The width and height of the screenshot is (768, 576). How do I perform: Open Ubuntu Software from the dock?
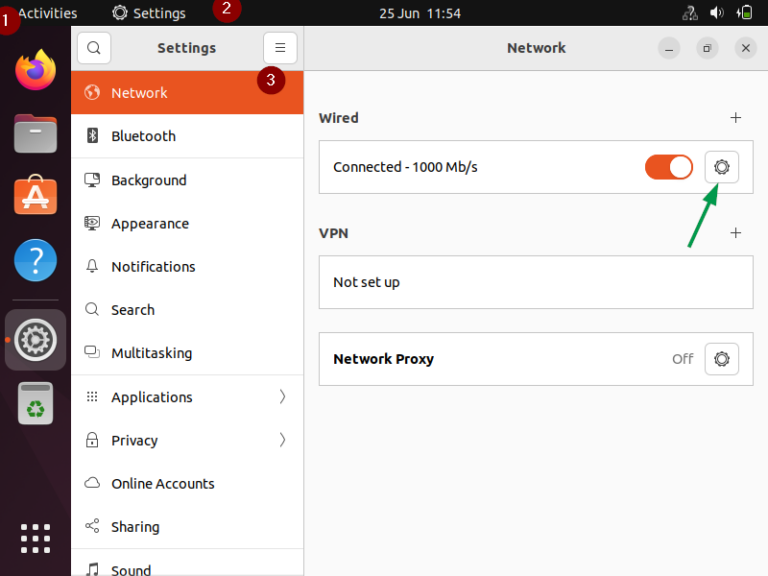35,195
